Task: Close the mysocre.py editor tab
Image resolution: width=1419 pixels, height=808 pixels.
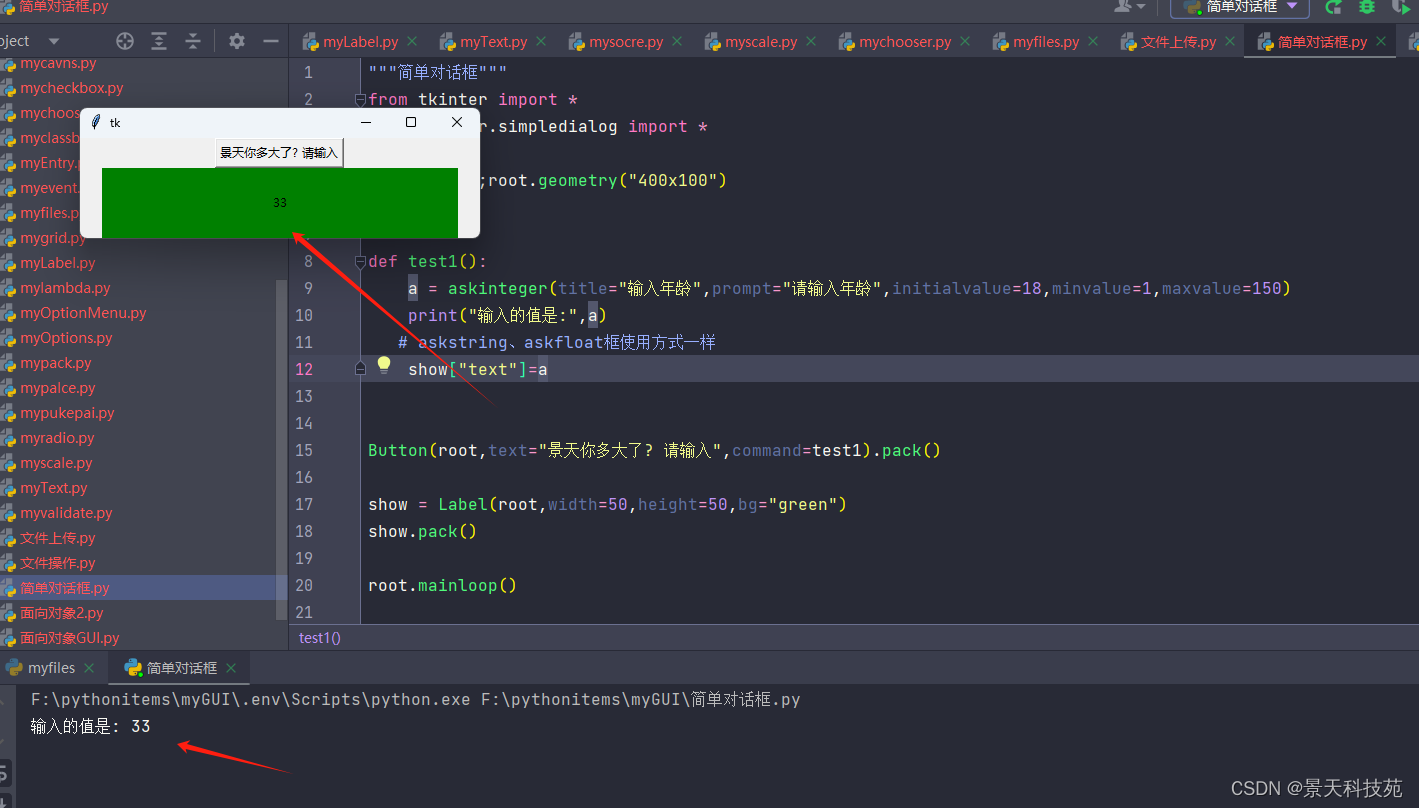Action: [x=678, y=42]
